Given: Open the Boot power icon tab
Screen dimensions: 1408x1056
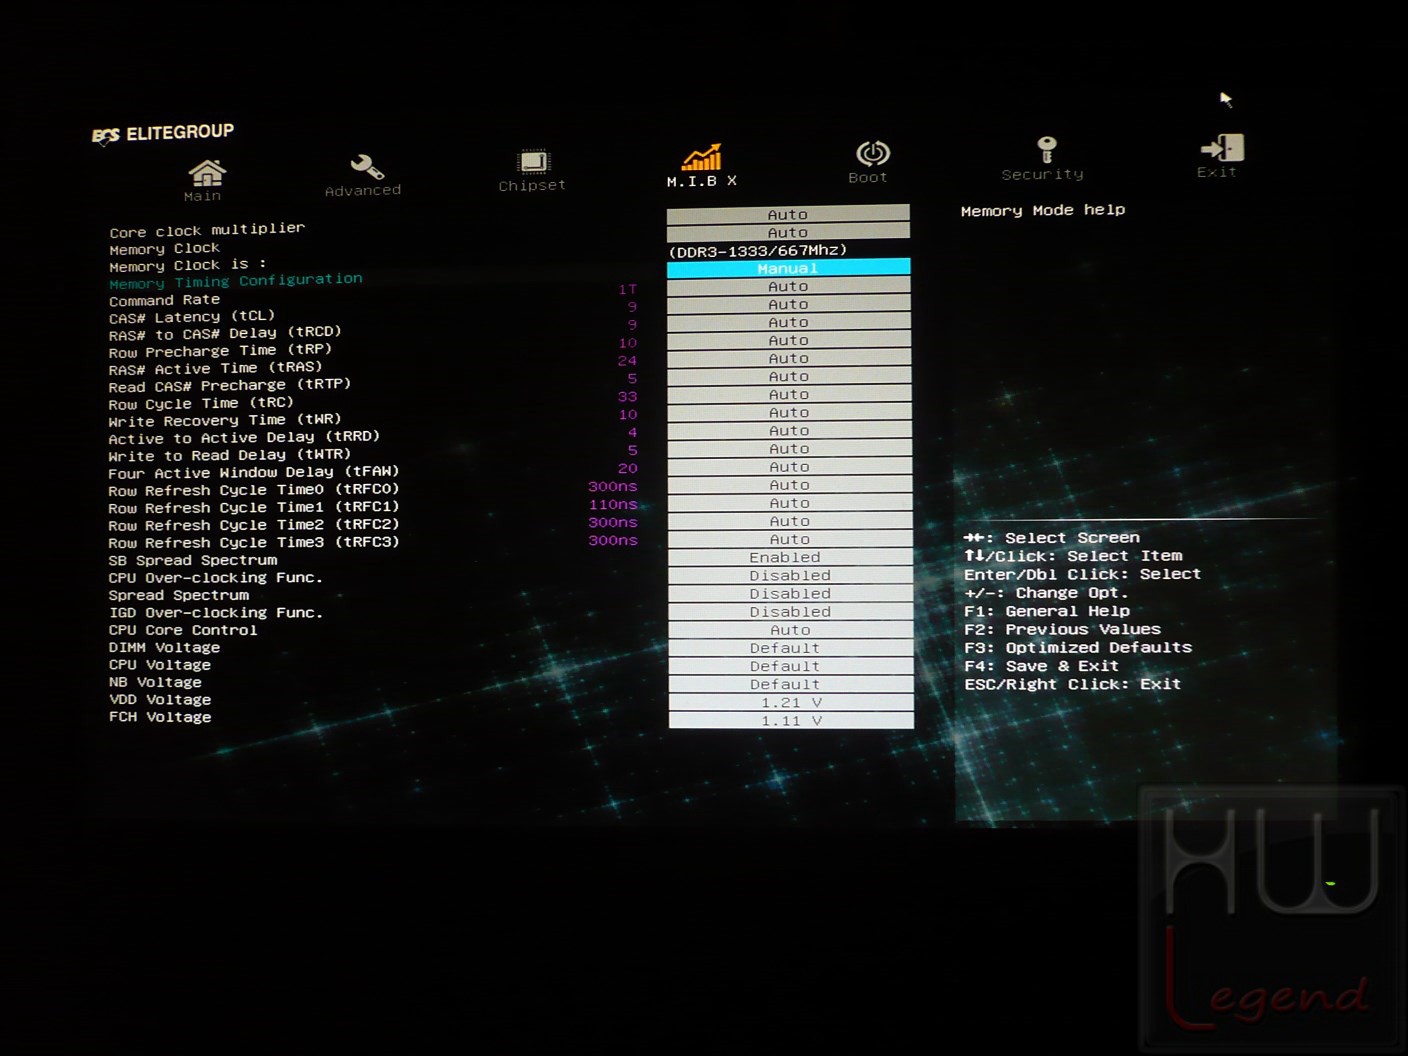Looking at the screenshot, I should (872, 153).
